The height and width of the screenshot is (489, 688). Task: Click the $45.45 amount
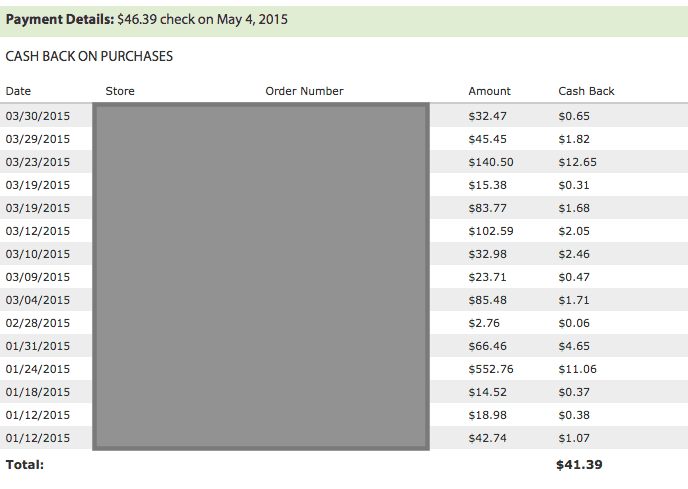[487, 139]
